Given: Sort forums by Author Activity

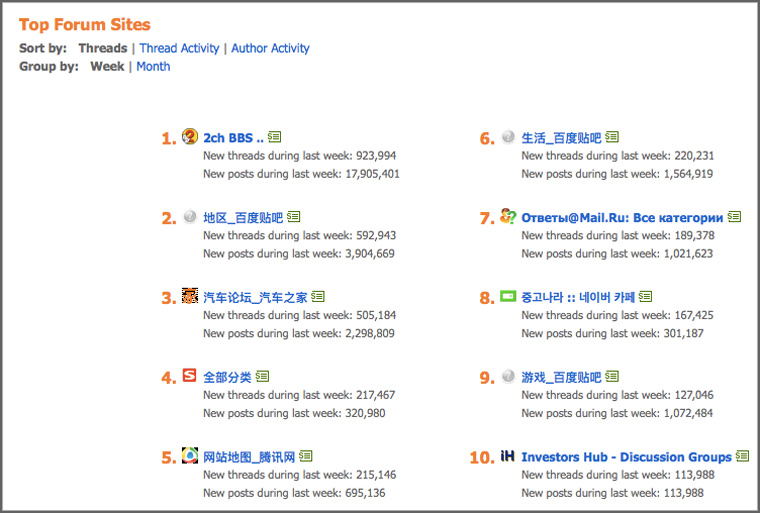Looking at the screenshot, I should click(x=270, y=48).
